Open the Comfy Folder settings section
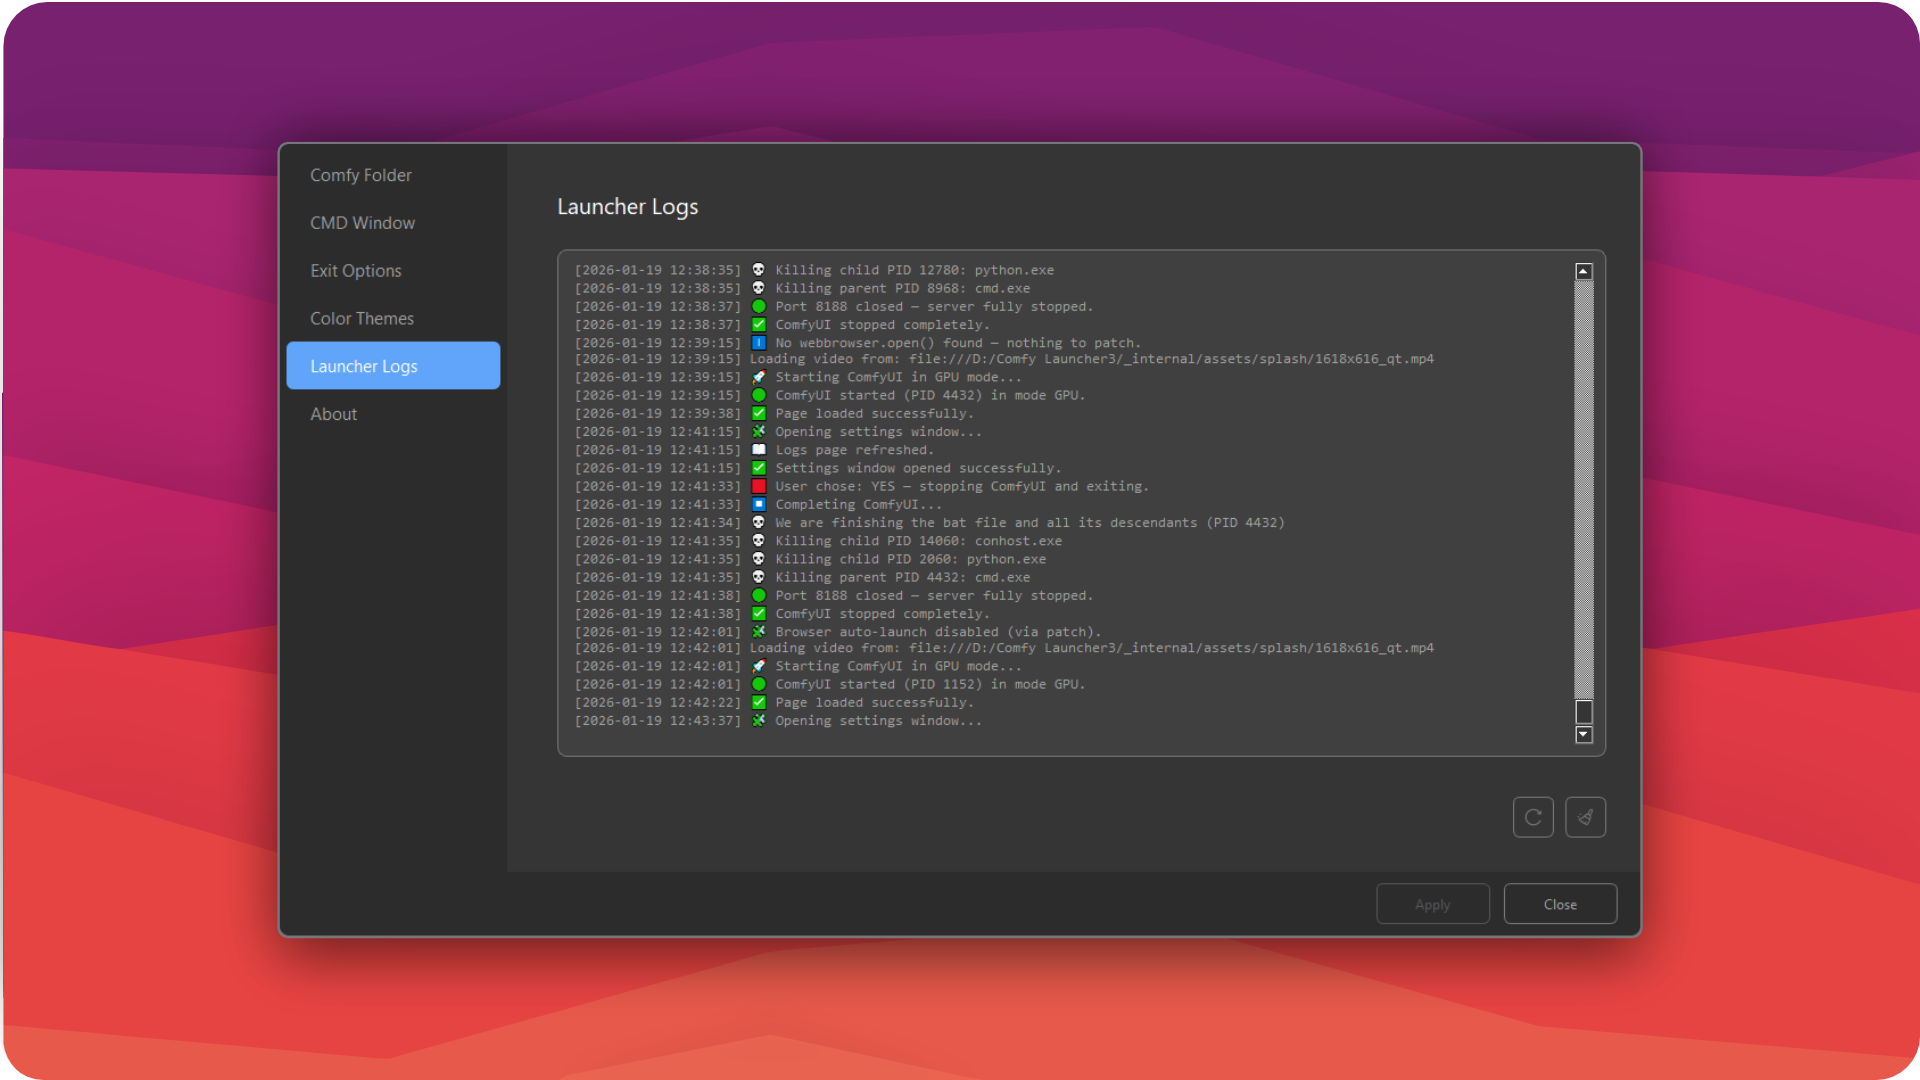Screen dimensions: 1920x1080 click(393, 175)
